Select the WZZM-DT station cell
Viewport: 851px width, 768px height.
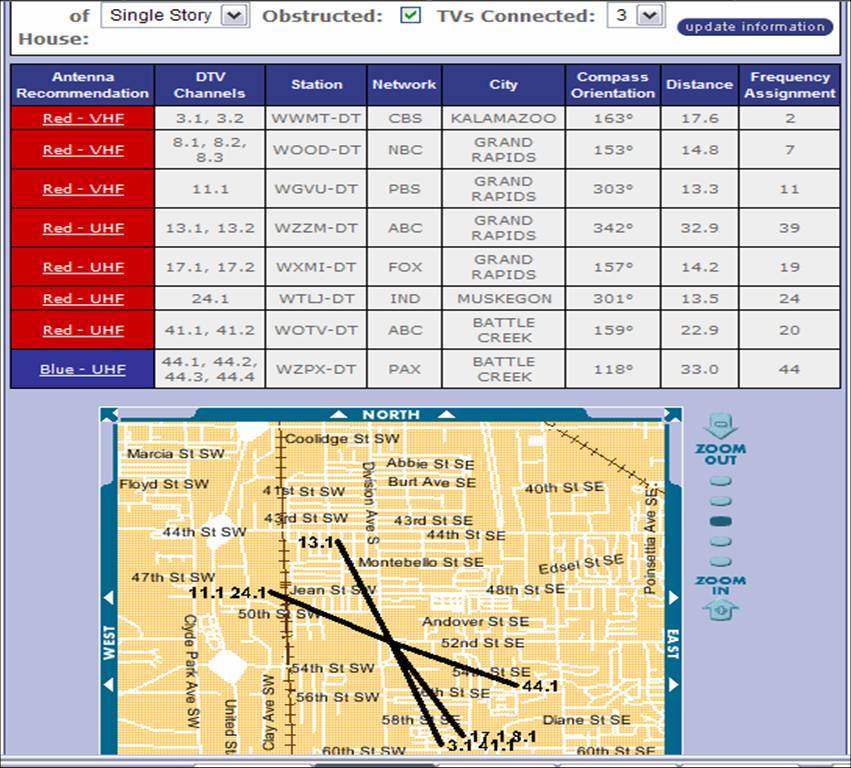tap(316, 228)
